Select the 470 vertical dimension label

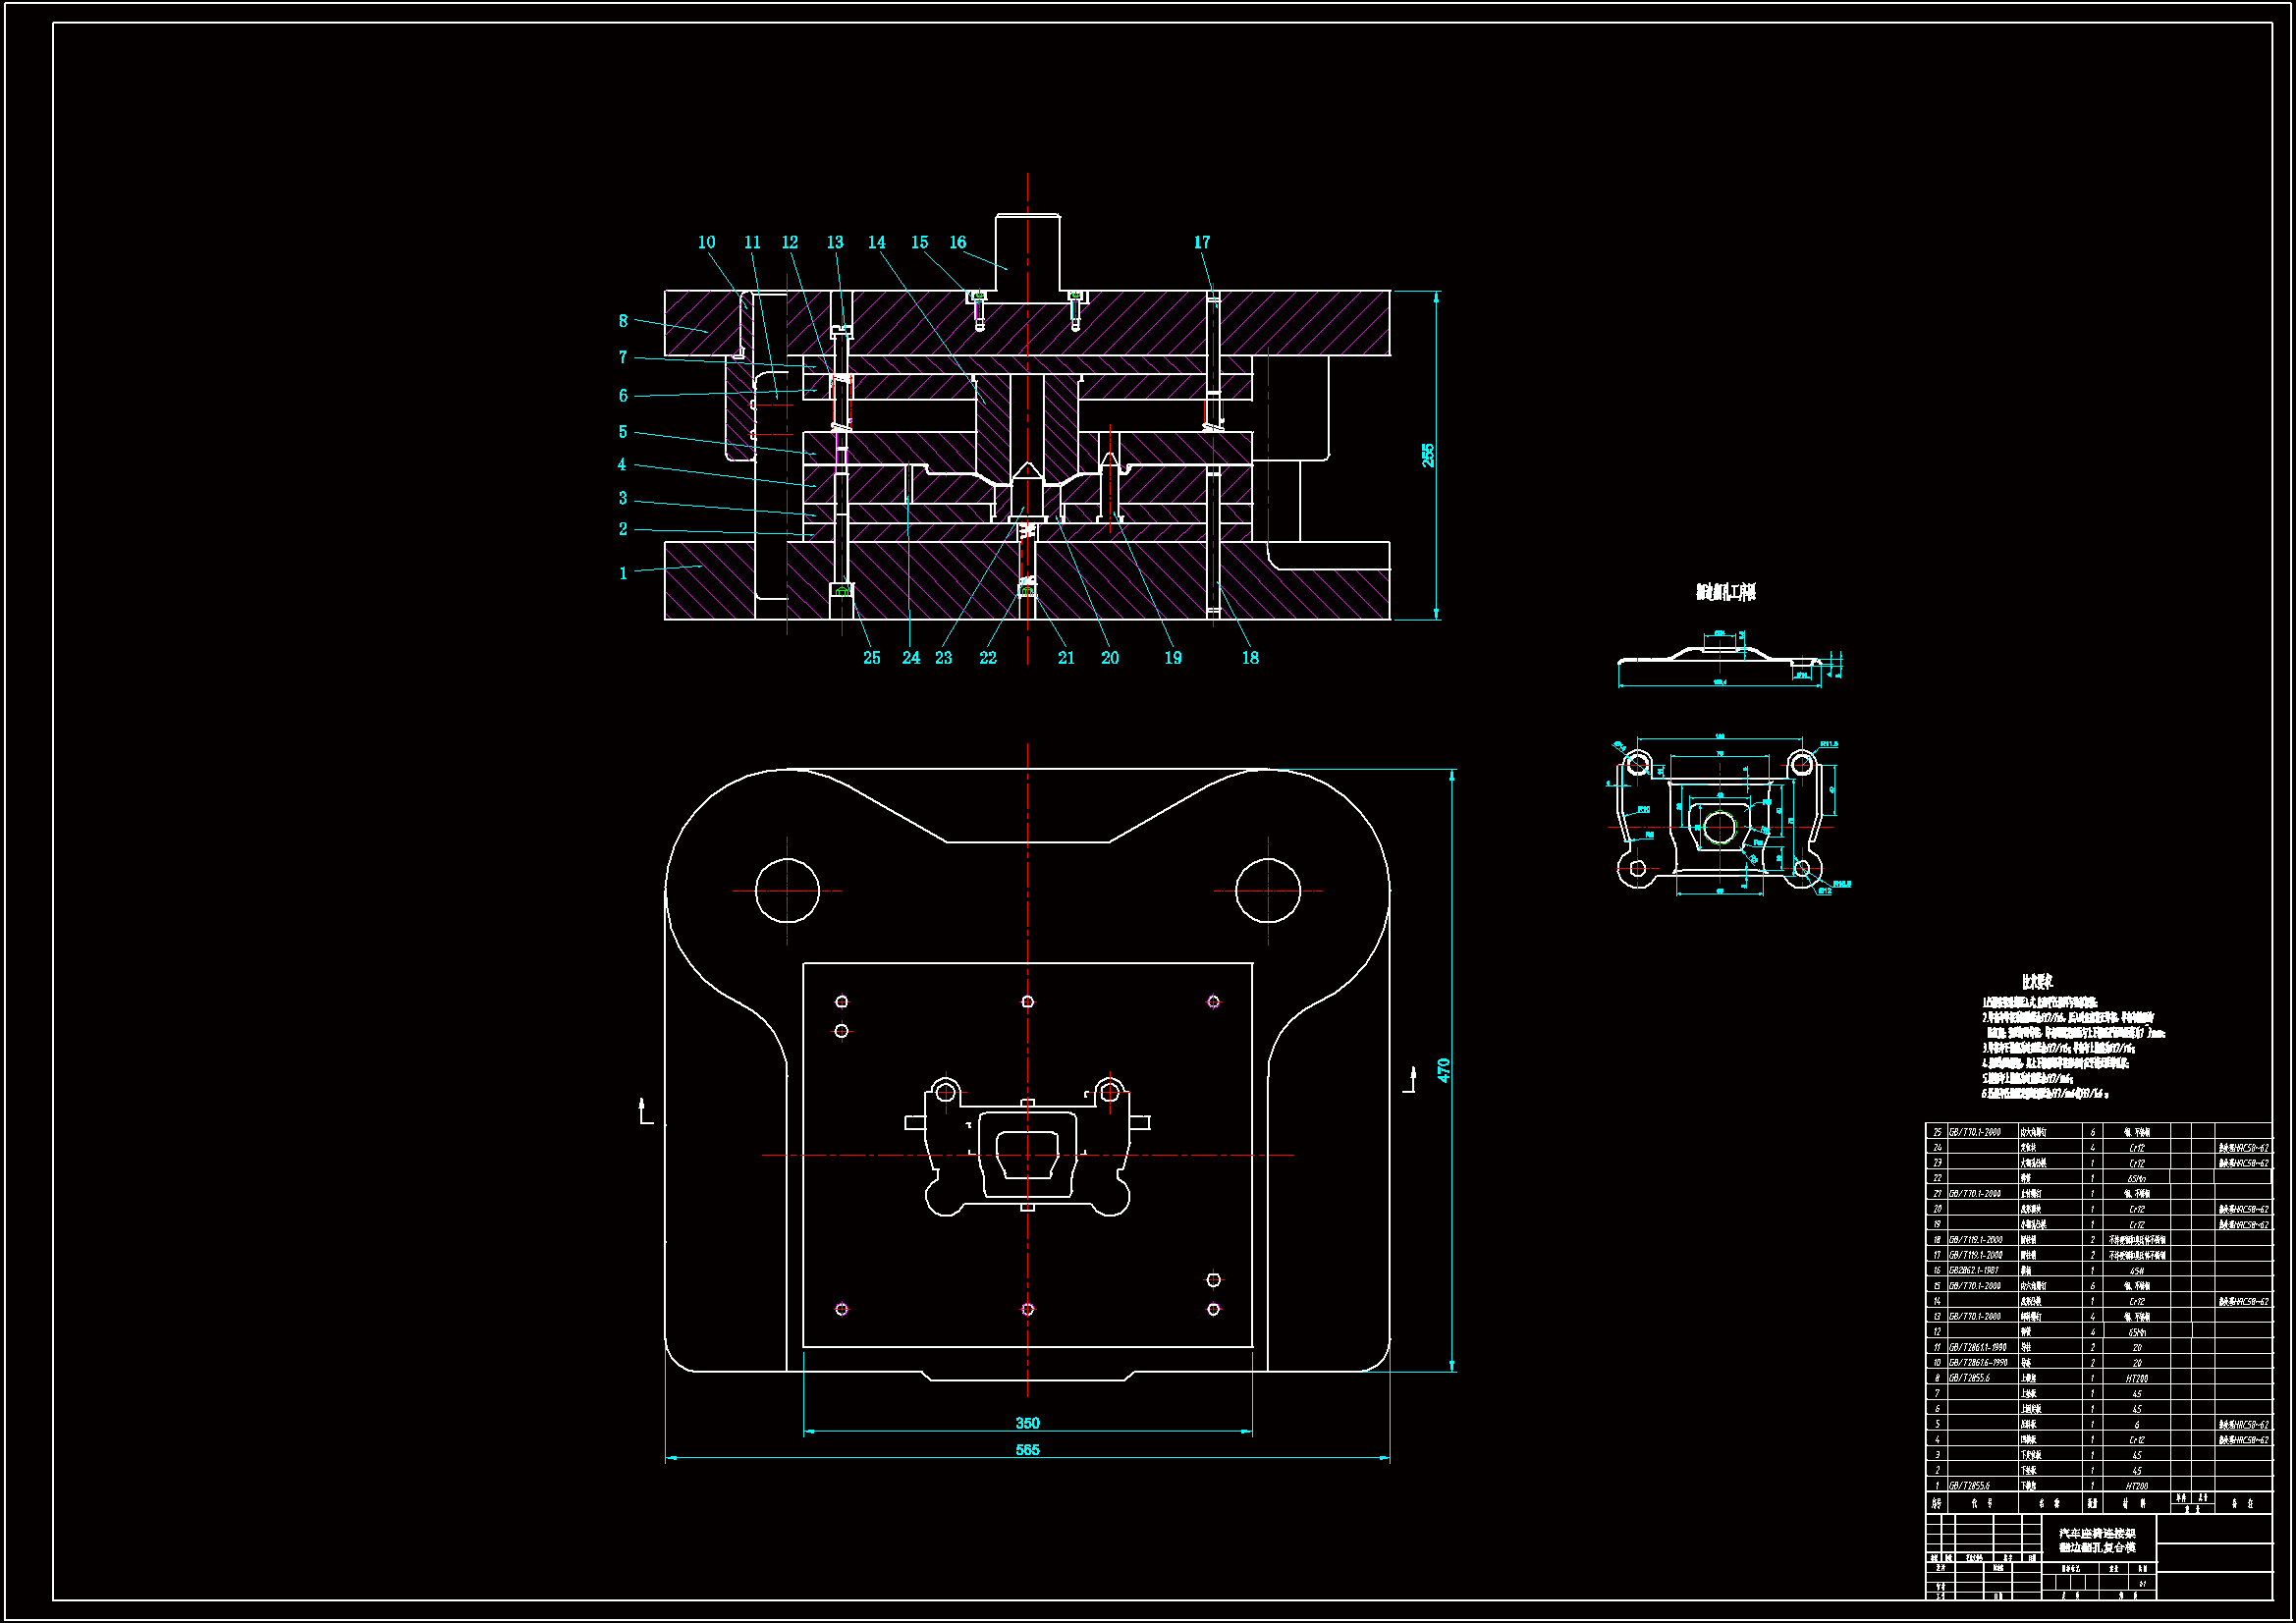1444,1070
